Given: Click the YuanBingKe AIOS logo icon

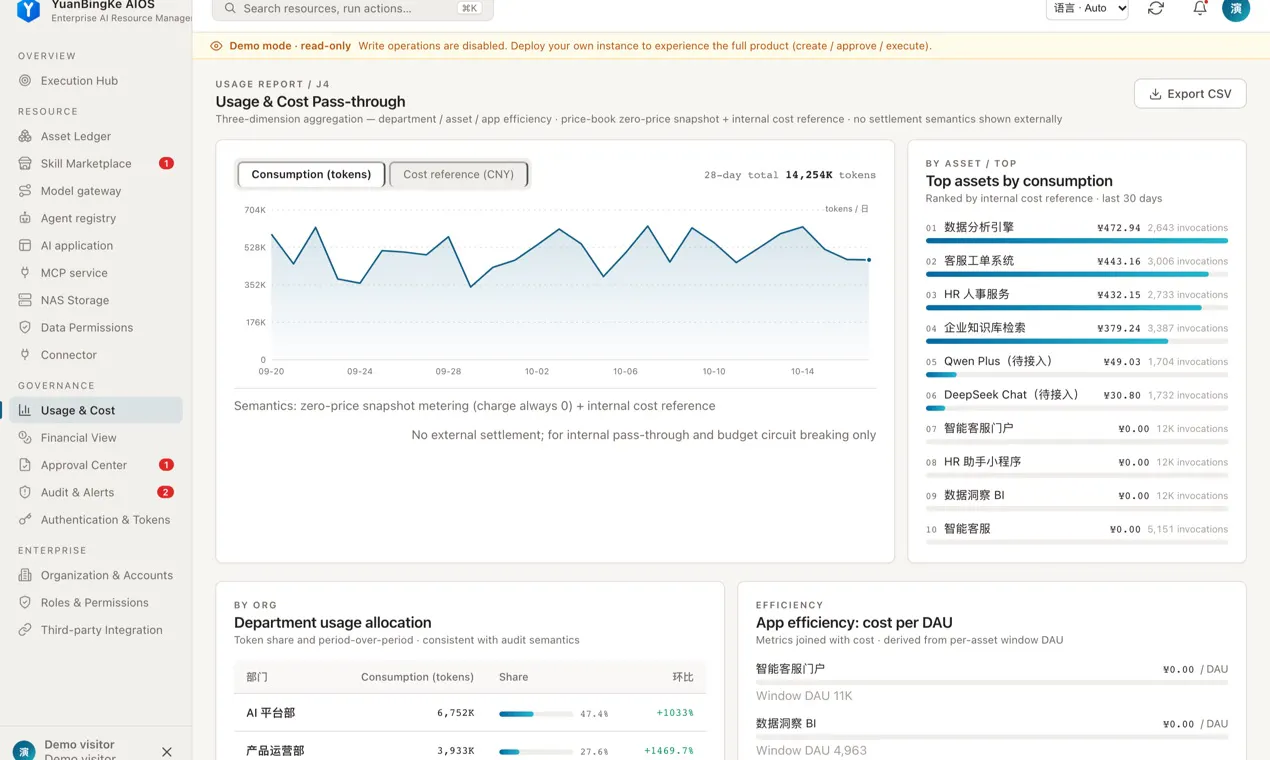Looking at the screenshot, I should 29,10.
